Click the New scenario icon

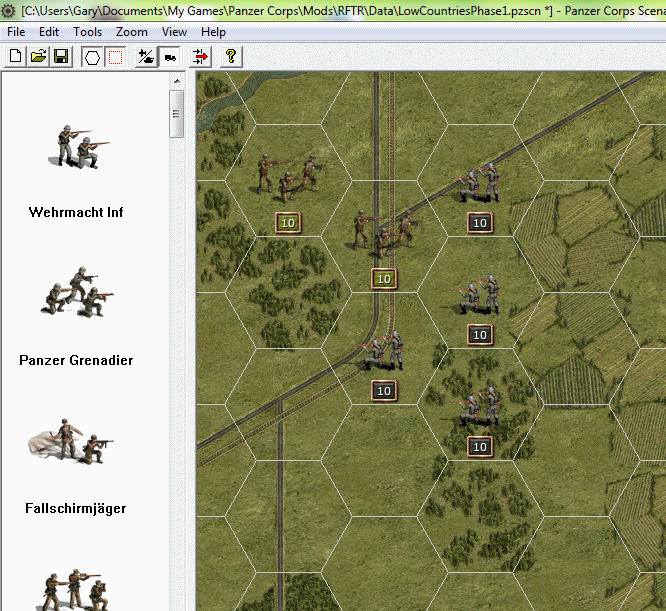(x=15, y=57)
